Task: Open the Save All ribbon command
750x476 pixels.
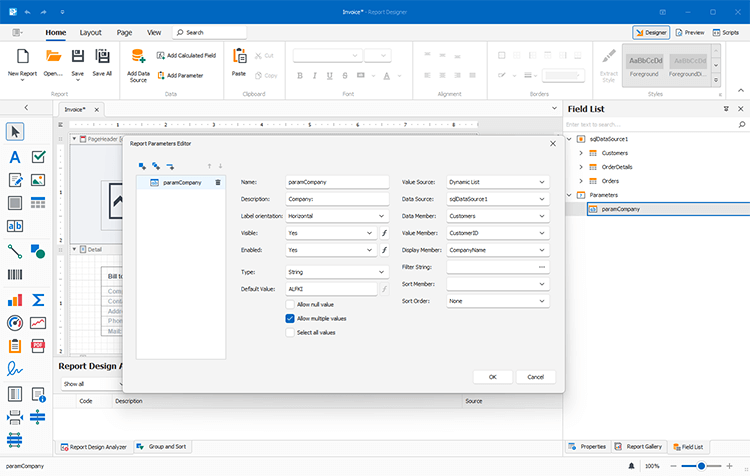Action: 102,57
